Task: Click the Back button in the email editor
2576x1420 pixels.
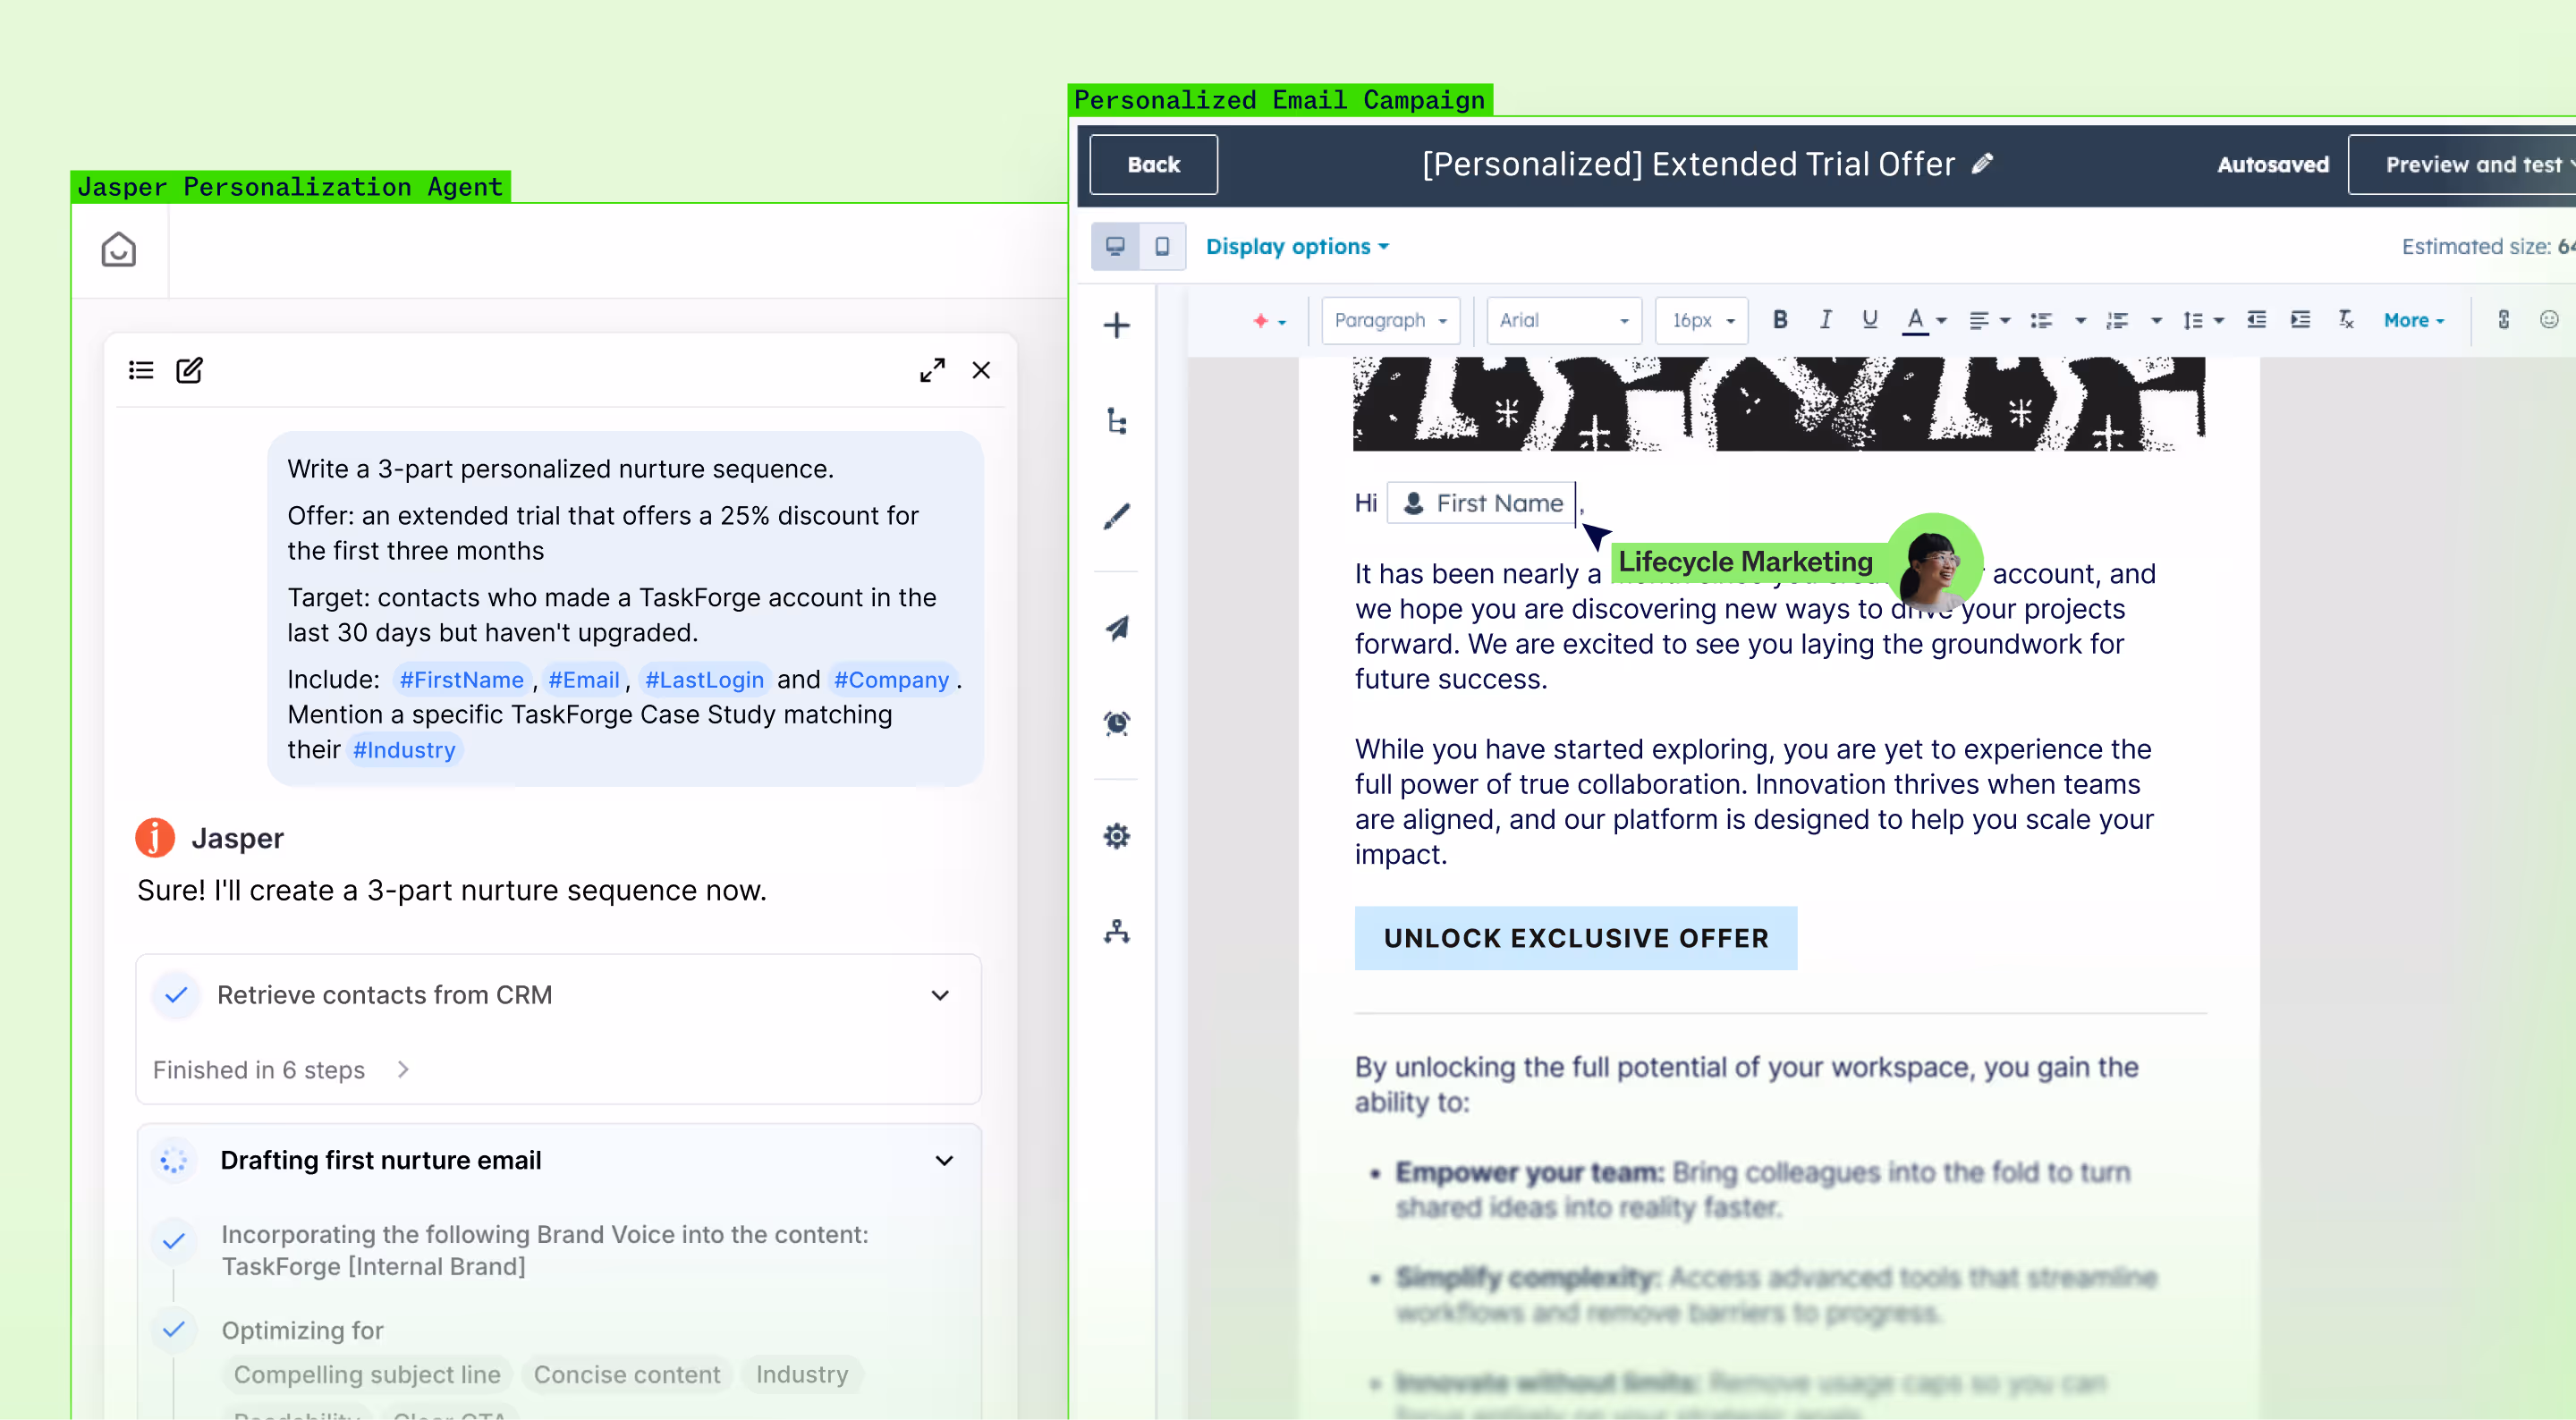Action: pyautogui.click(x=1153, y=165)
